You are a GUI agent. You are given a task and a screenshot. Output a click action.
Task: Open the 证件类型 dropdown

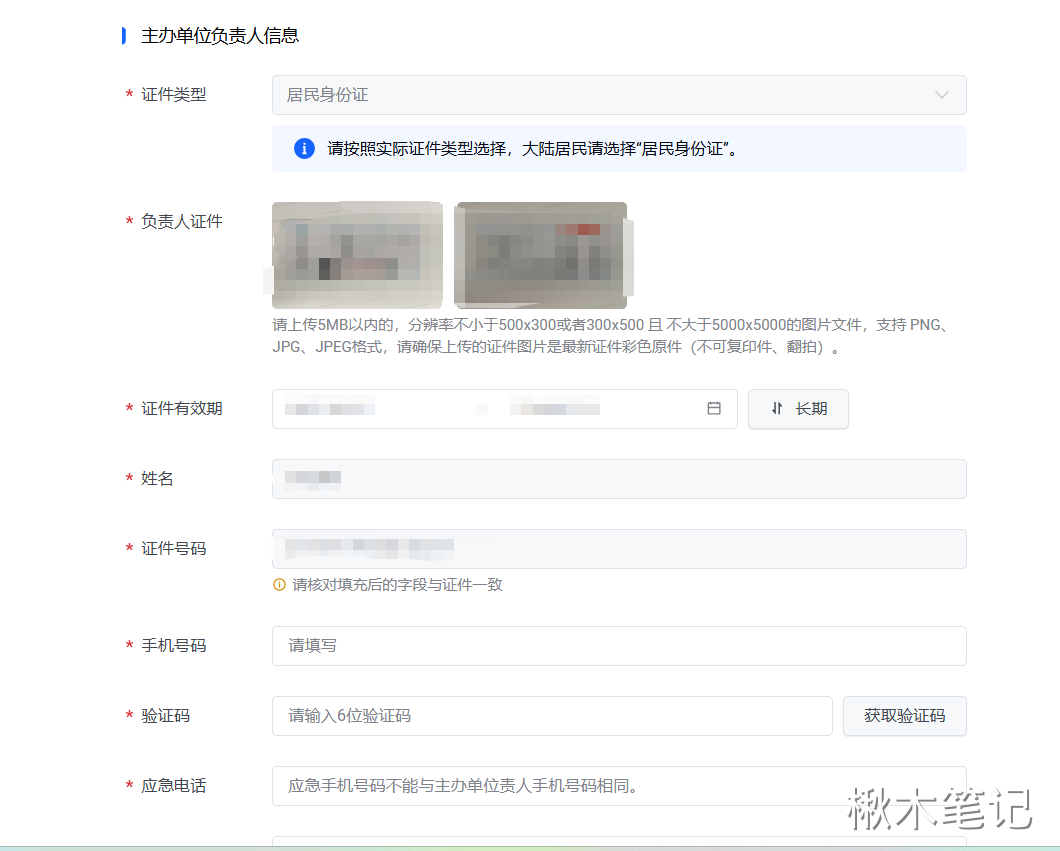click(619, 95)
